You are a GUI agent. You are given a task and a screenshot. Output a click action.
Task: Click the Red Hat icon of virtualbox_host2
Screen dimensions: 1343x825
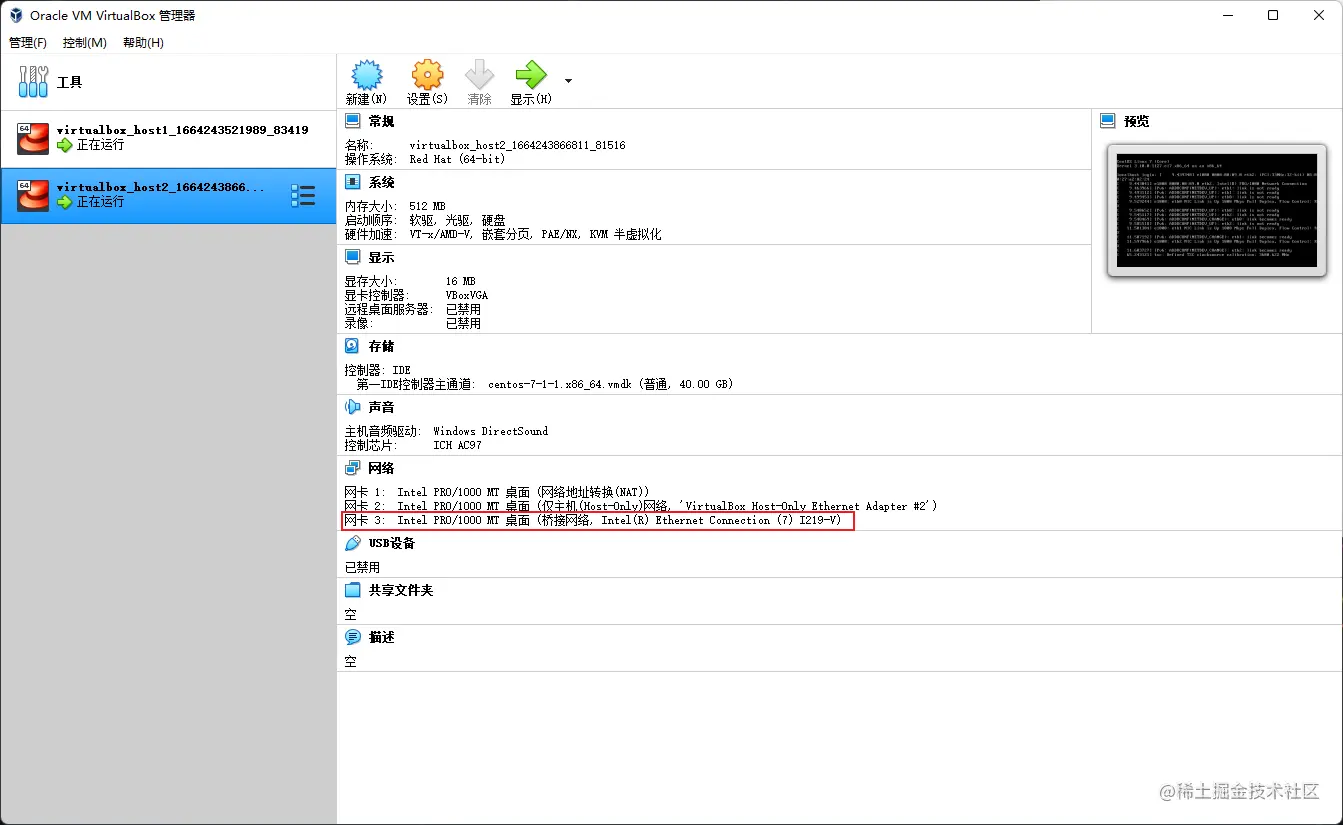click(x=33, y=196)
